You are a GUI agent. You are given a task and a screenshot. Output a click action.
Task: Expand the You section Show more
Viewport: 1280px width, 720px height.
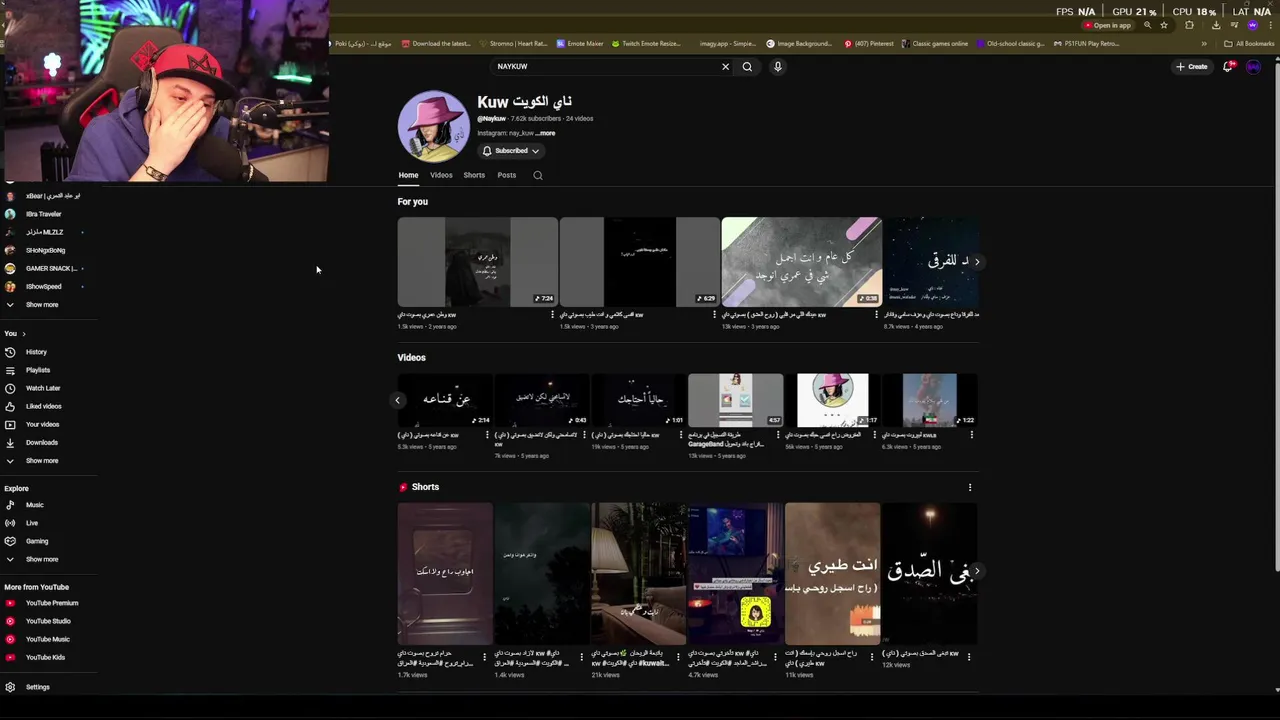[x=42, y=461]
